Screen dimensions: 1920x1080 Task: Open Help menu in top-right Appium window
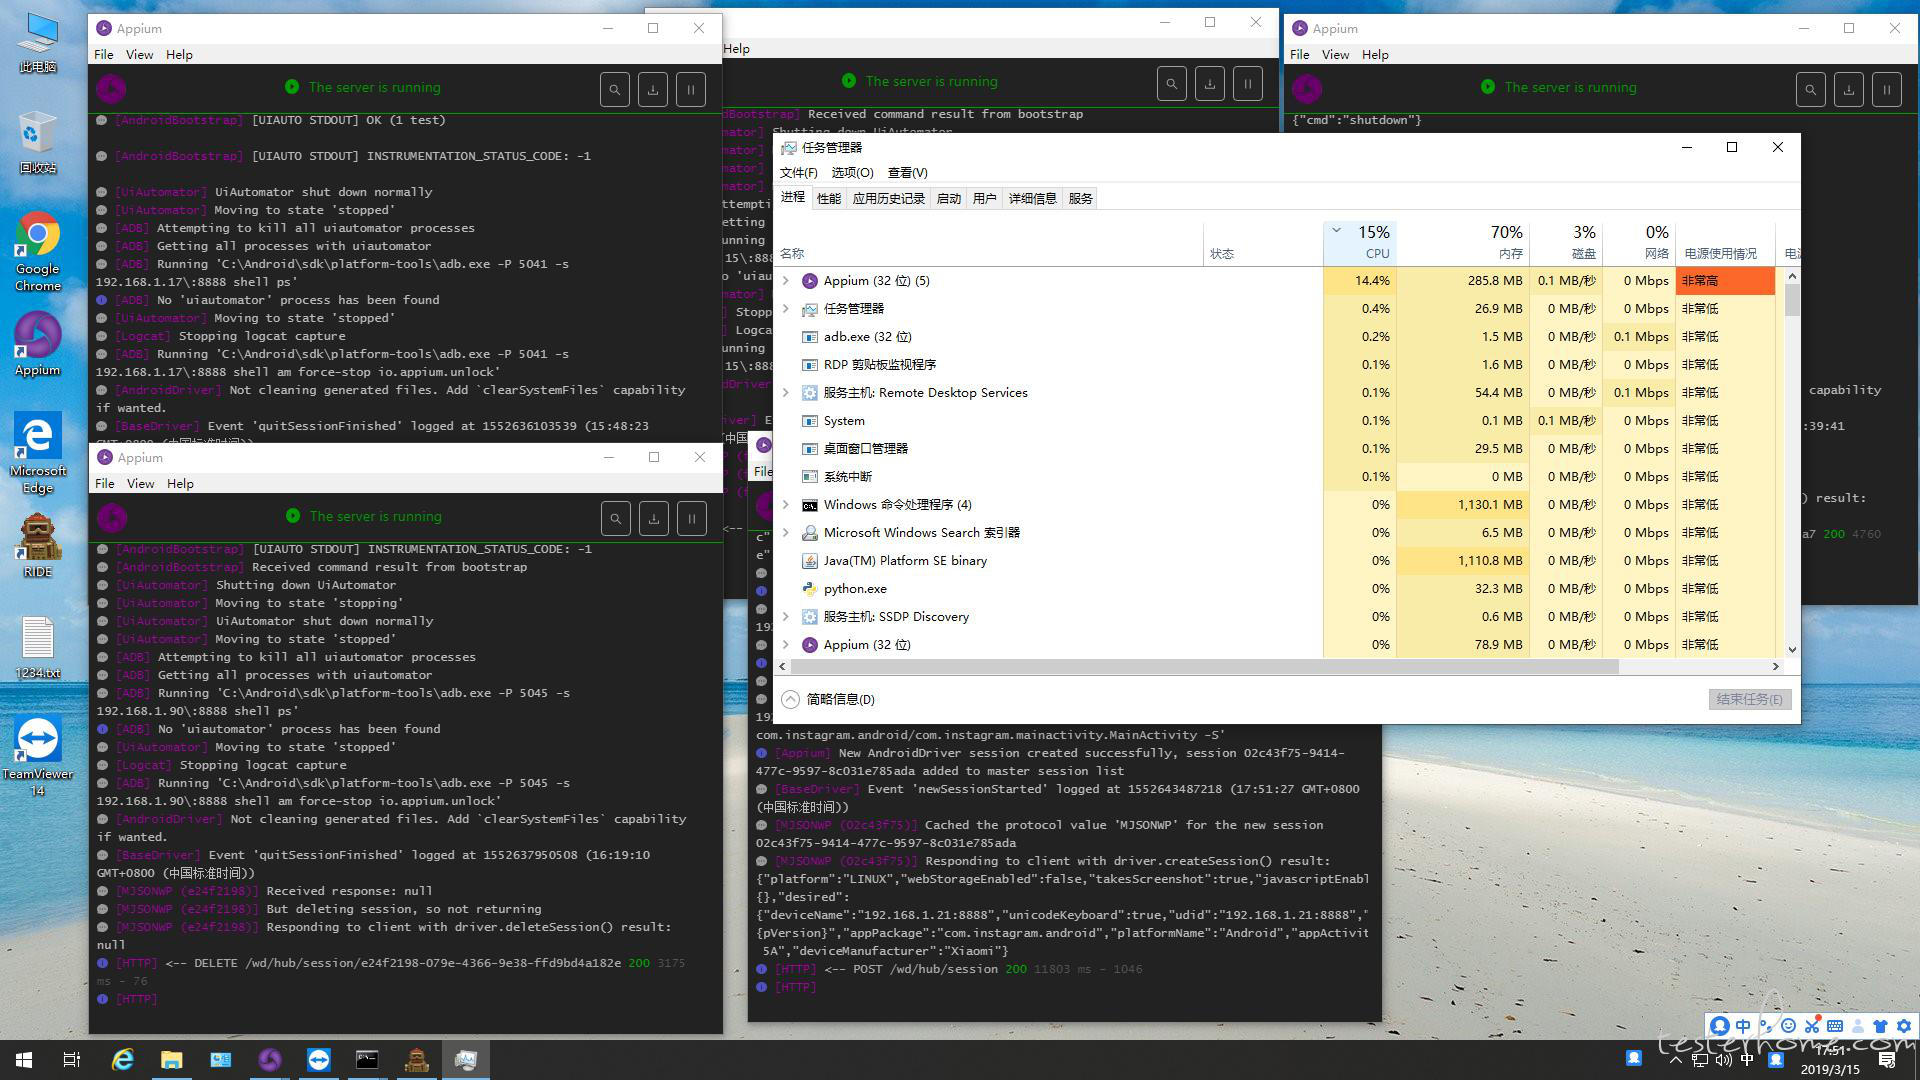[1375, 55]
